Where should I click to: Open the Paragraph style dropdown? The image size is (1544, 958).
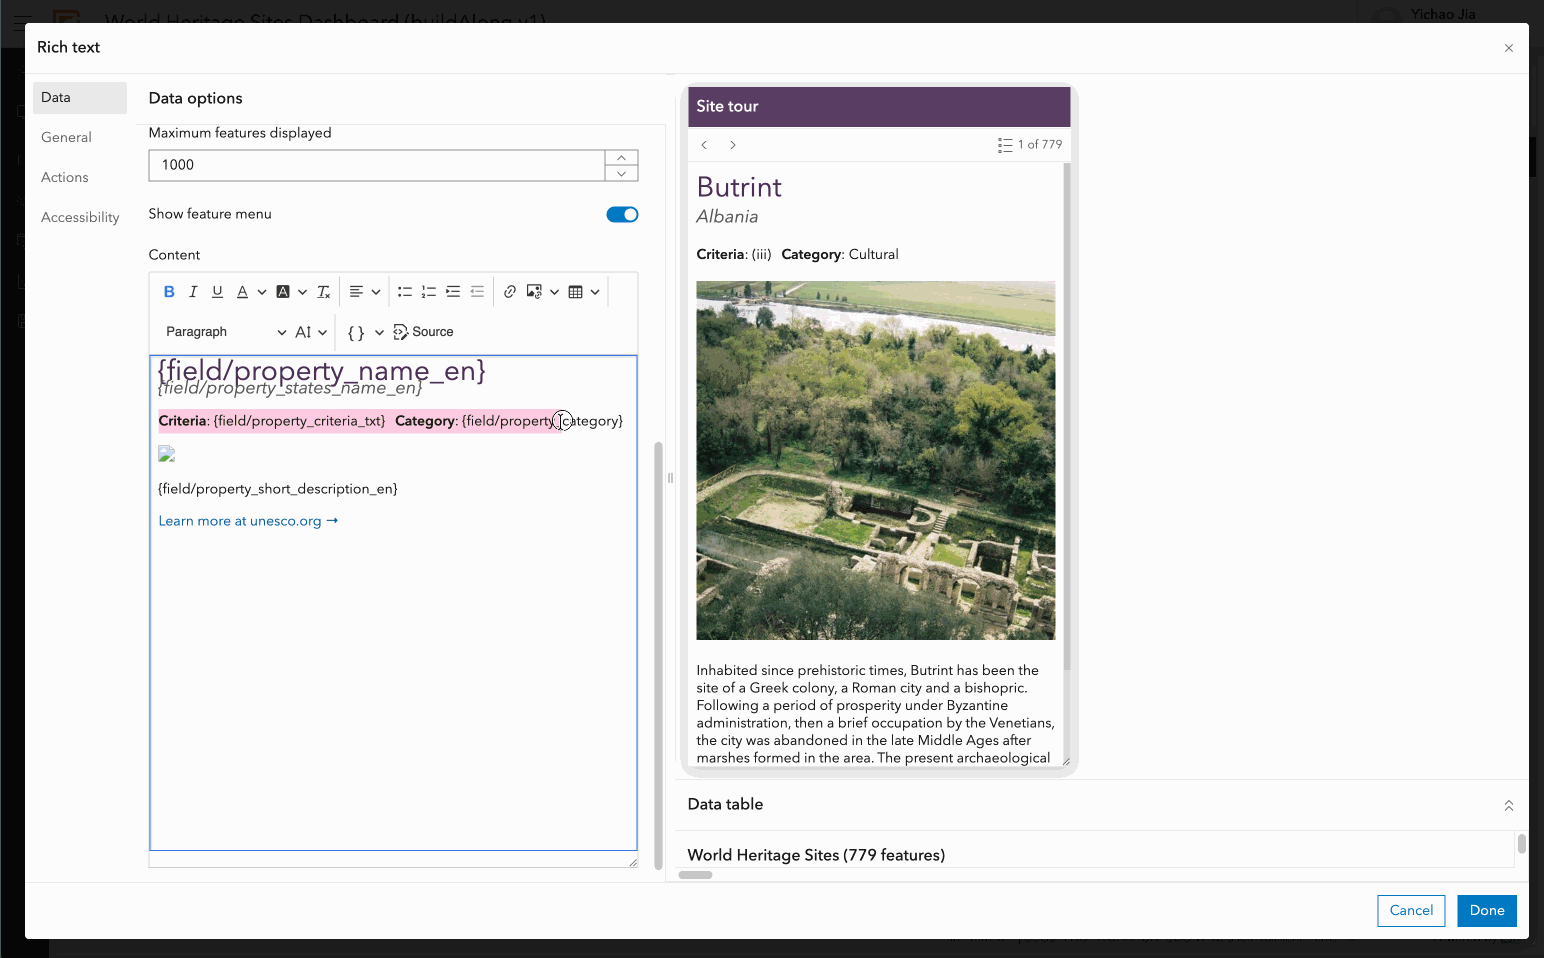(x=225, y=332)
